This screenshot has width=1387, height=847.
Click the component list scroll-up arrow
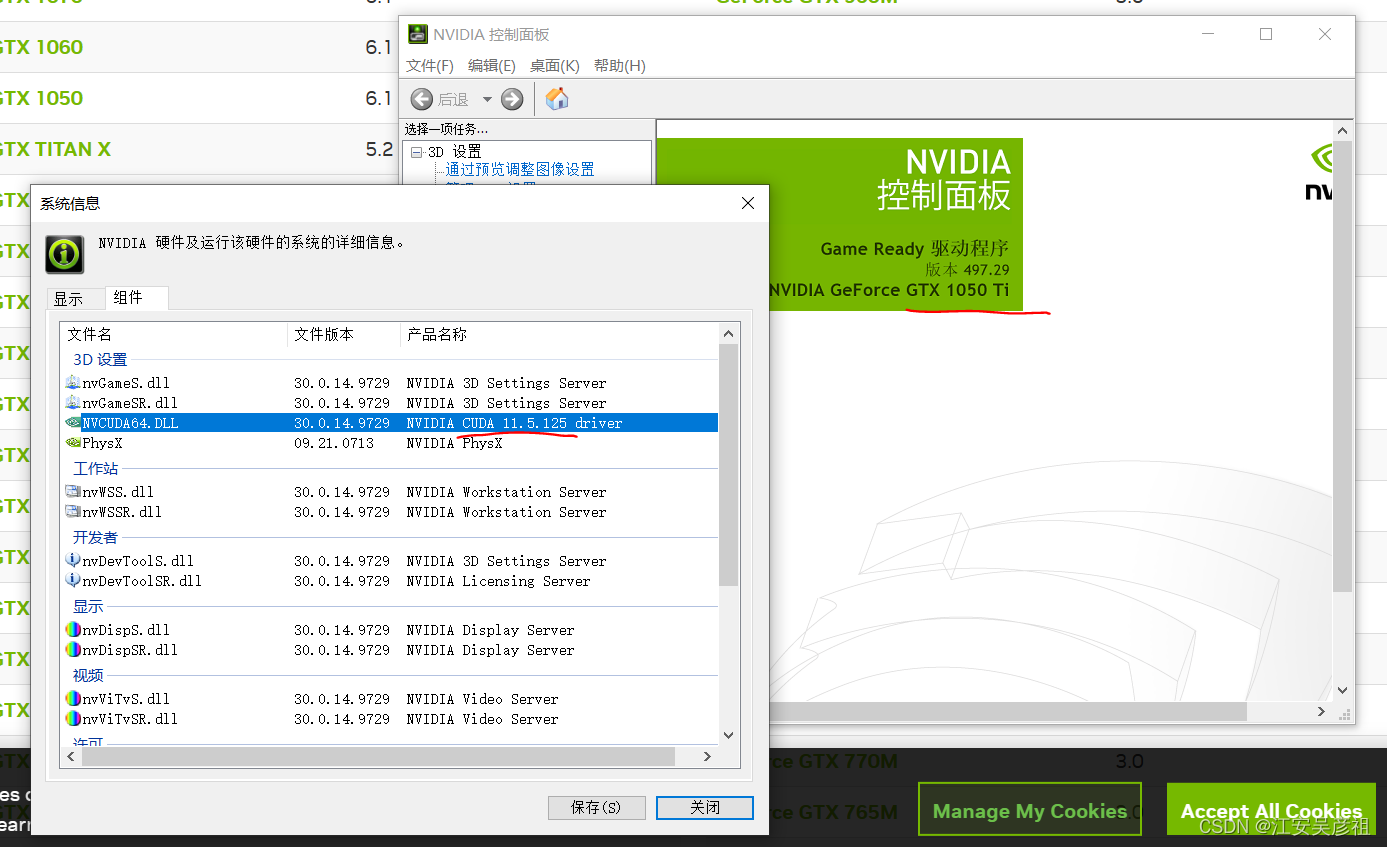pyautogui.click(x=728, y=334)
